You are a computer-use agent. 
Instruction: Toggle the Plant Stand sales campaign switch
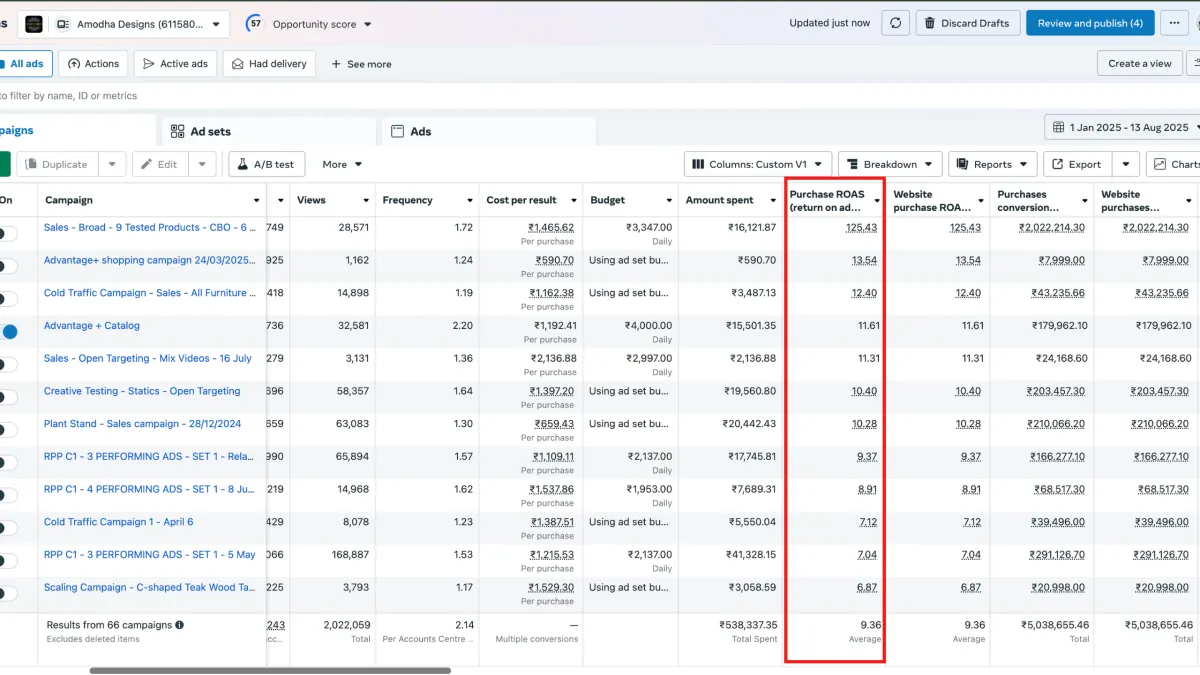point(8,430)
